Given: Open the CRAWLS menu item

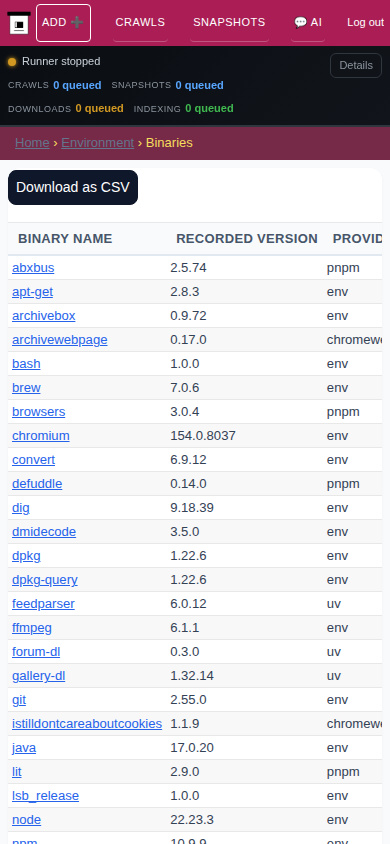Looking at the screenshot, I should (x=140, y=23).
